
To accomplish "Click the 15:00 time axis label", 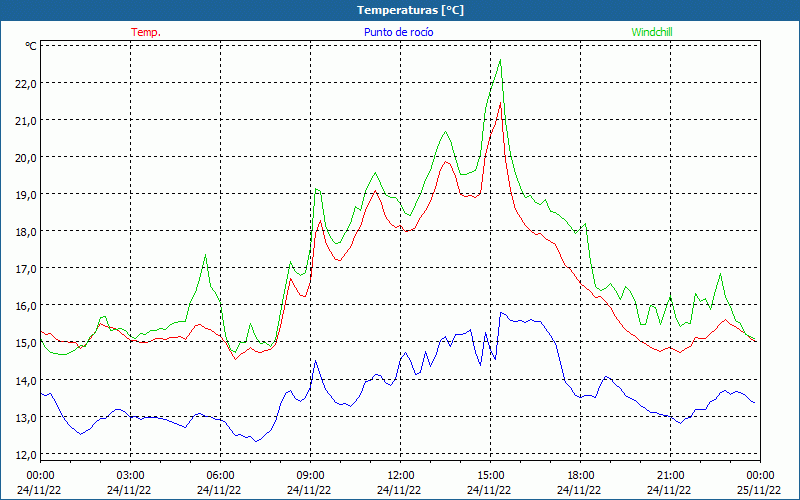I will (x=491, y=476).
